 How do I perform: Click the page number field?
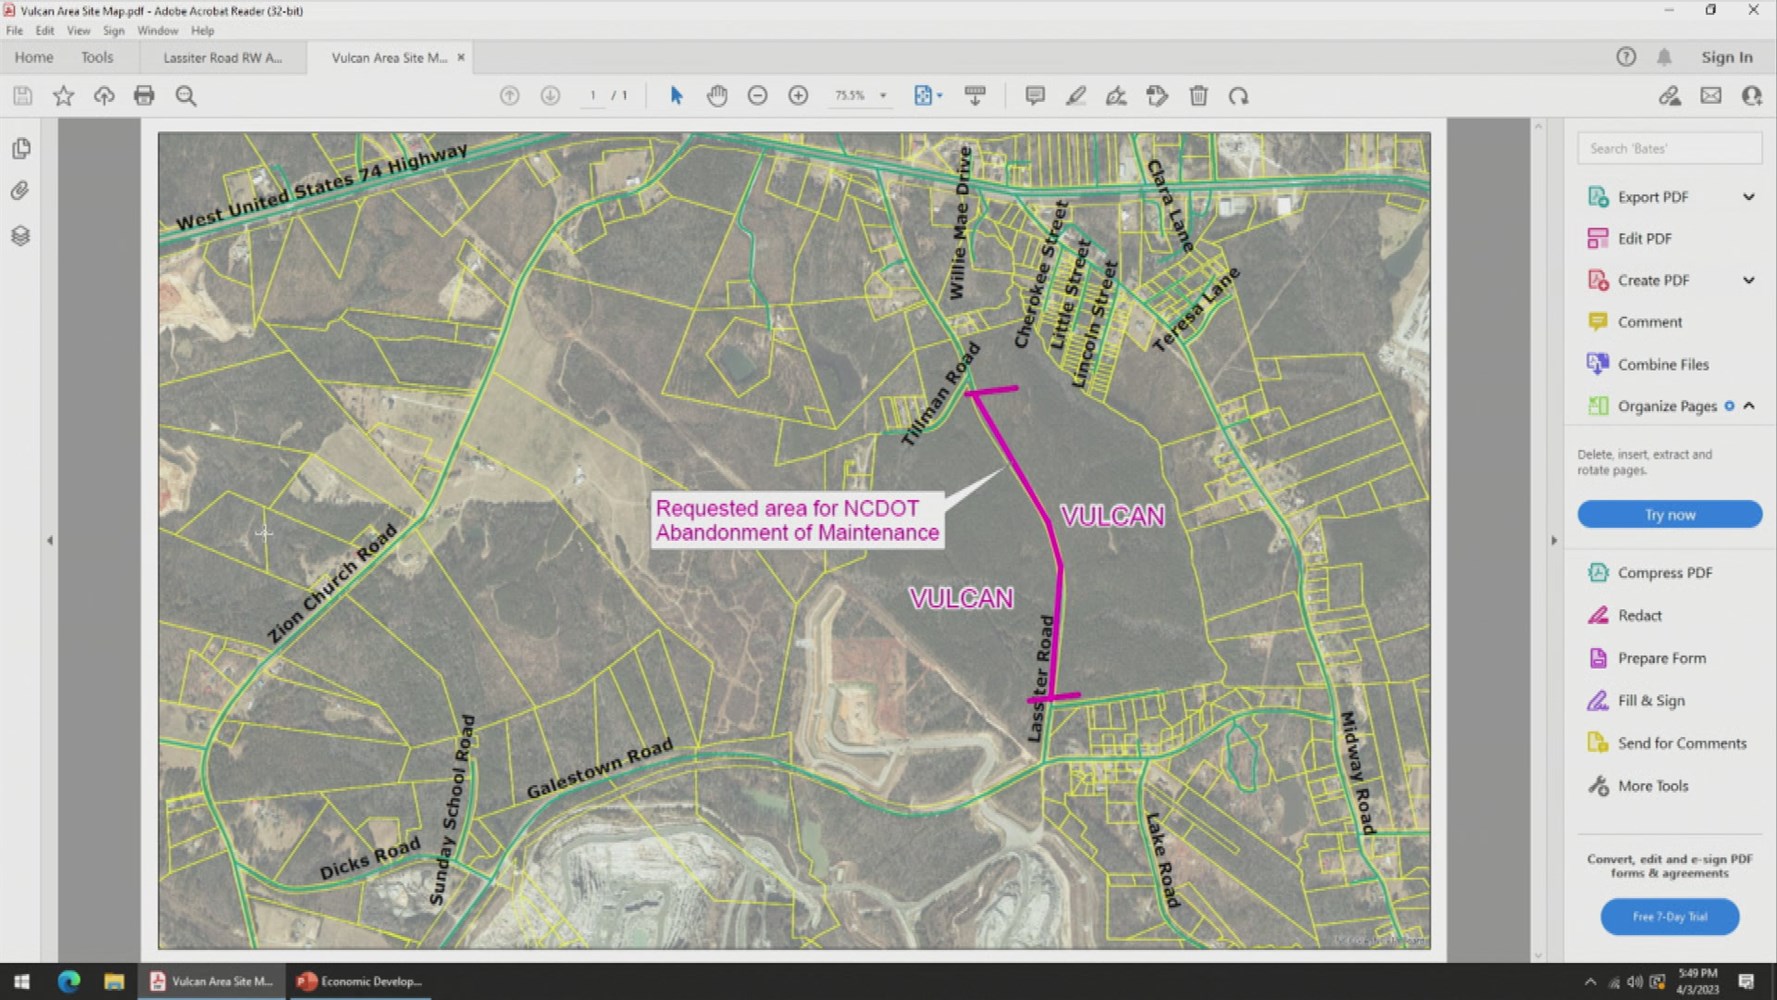point(593,96)
